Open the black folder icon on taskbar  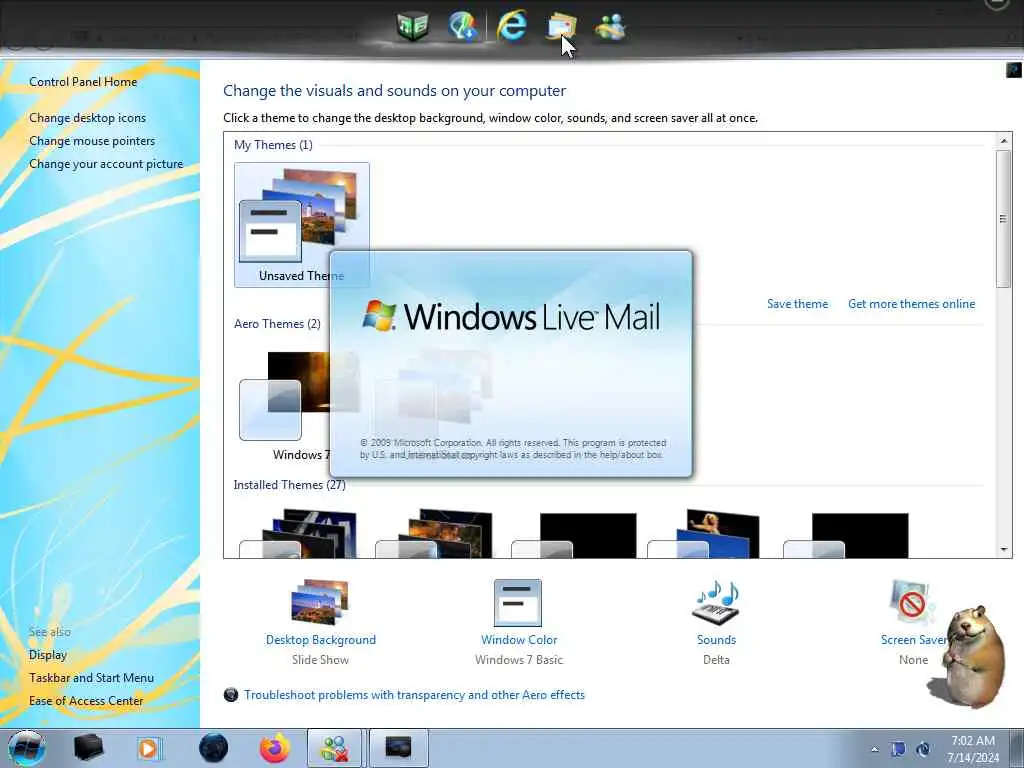coord(89,748)
